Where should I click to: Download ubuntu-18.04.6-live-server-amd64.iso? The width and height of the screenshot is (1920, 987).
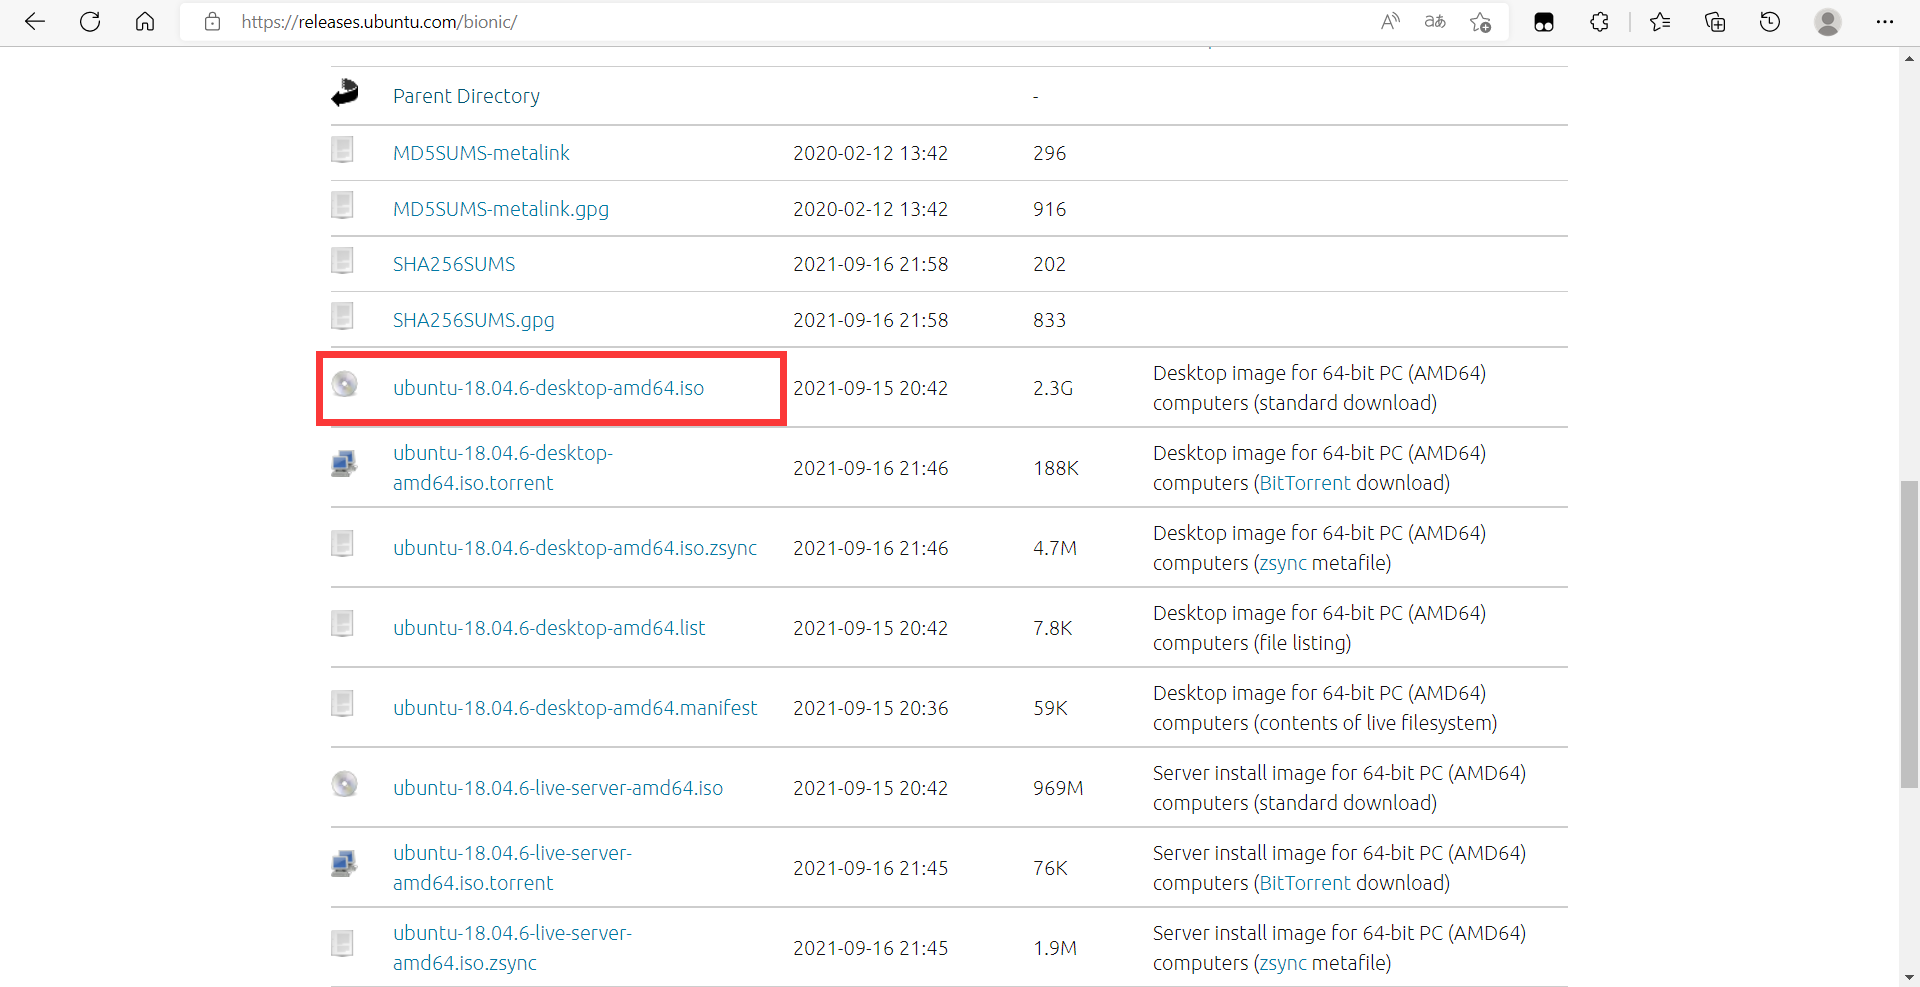pos(558,788)
